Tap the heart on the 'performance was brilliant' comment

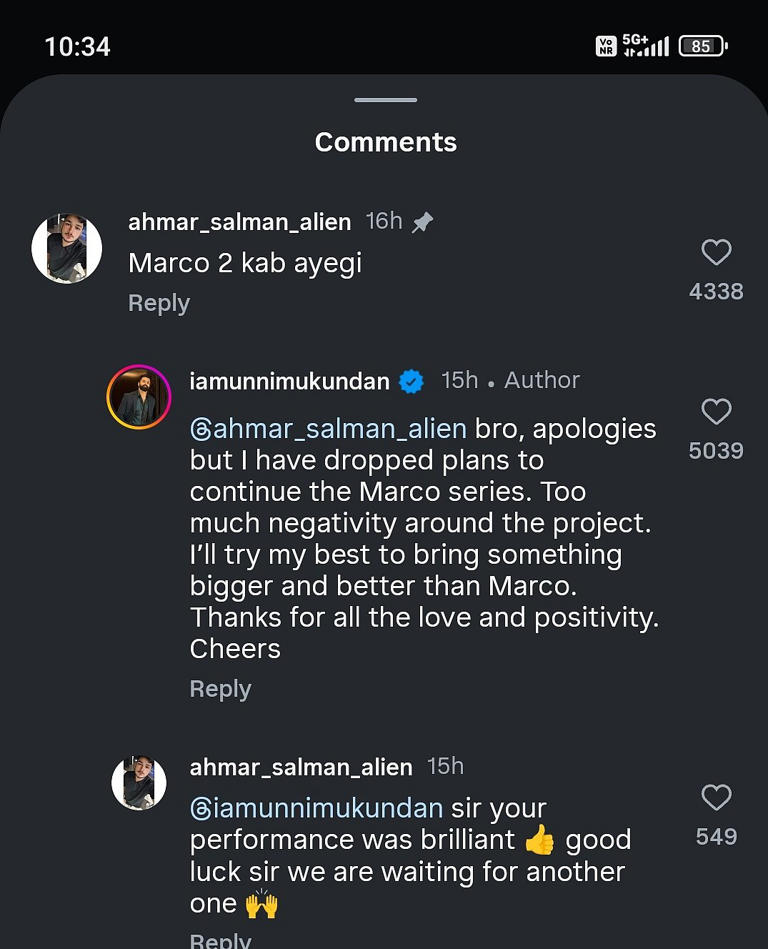coord(716,797)
